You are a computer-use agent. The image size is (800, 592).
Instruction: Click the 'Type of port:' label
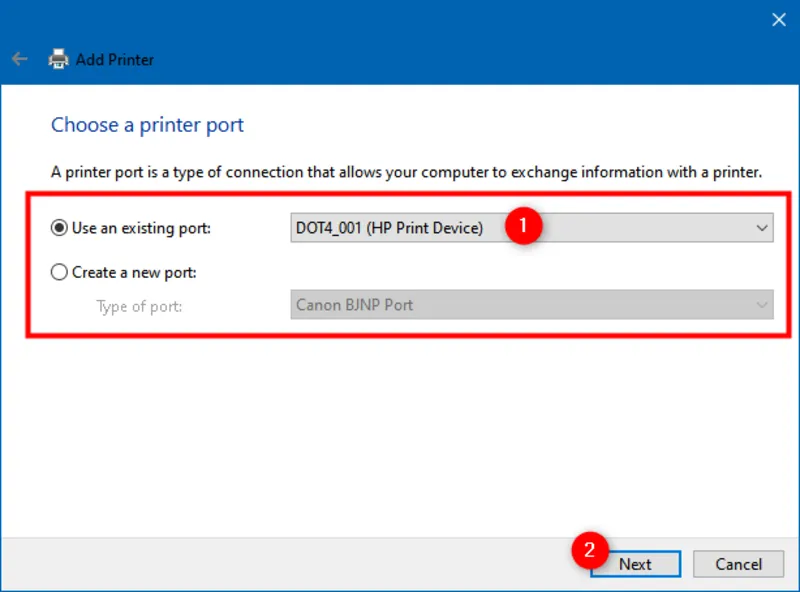(x=139, y=306)
